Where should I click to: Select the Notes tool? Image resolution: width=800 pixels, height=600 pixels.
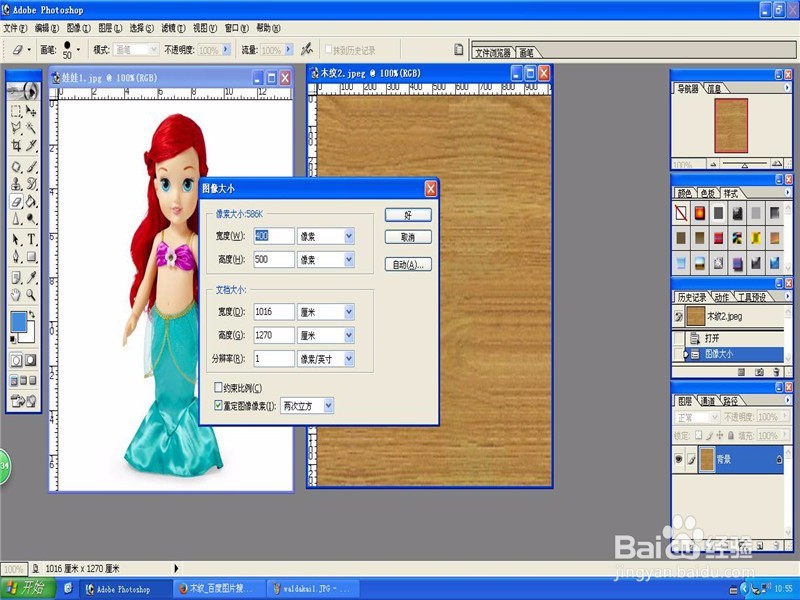point(16,277)
